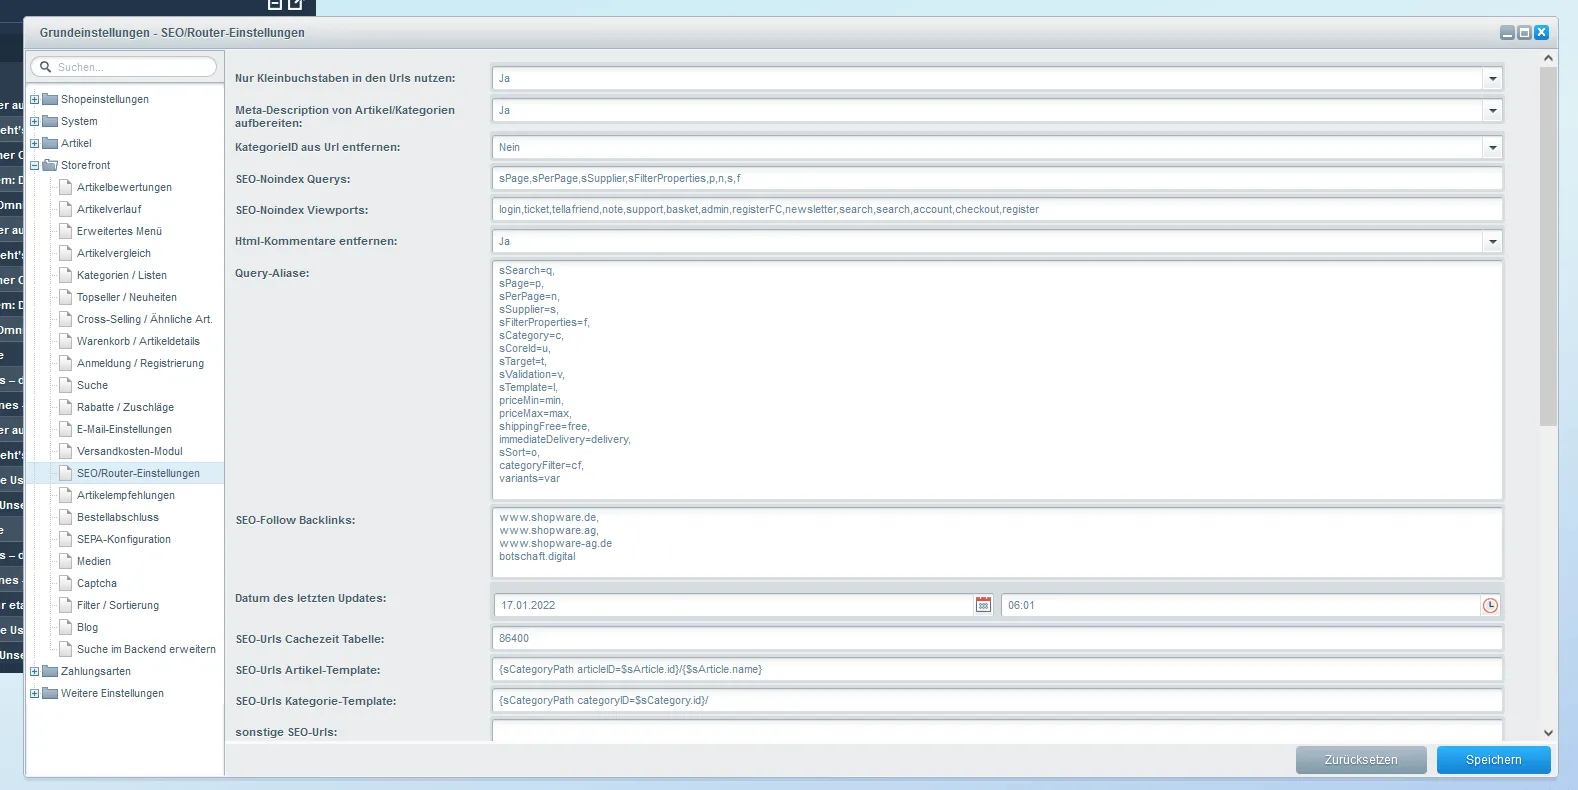Viewport: 1578px width, 790px height.
Task: Click the document icon beside Medien
Action: 66,561
